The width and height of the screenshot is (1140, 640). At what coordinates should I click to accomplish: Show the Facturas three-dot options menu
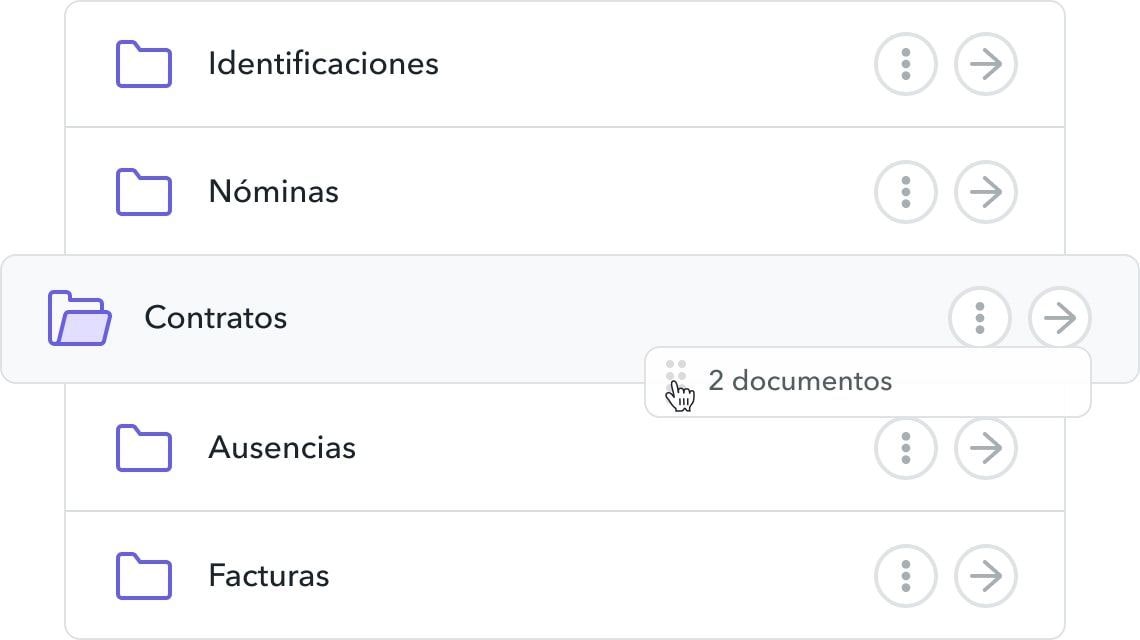tap(906, 576)
